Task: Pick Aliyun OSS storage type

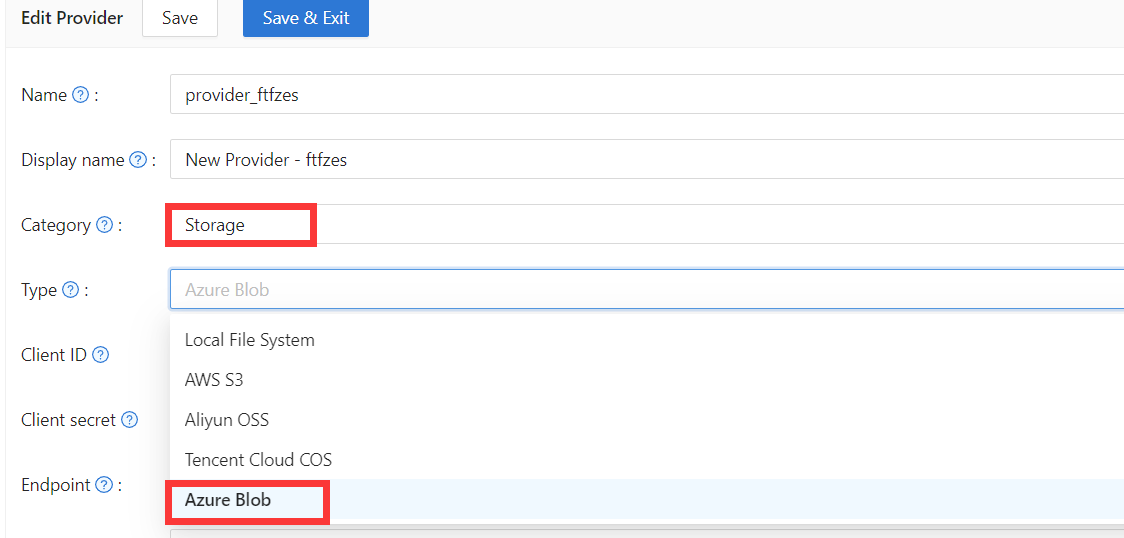Action: 227,420
